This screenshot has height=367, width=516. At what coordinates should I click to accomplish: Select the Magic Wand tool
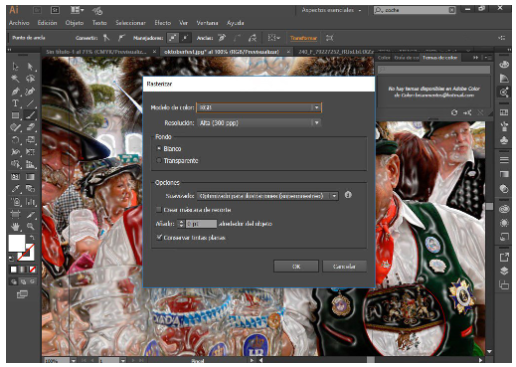15,79
